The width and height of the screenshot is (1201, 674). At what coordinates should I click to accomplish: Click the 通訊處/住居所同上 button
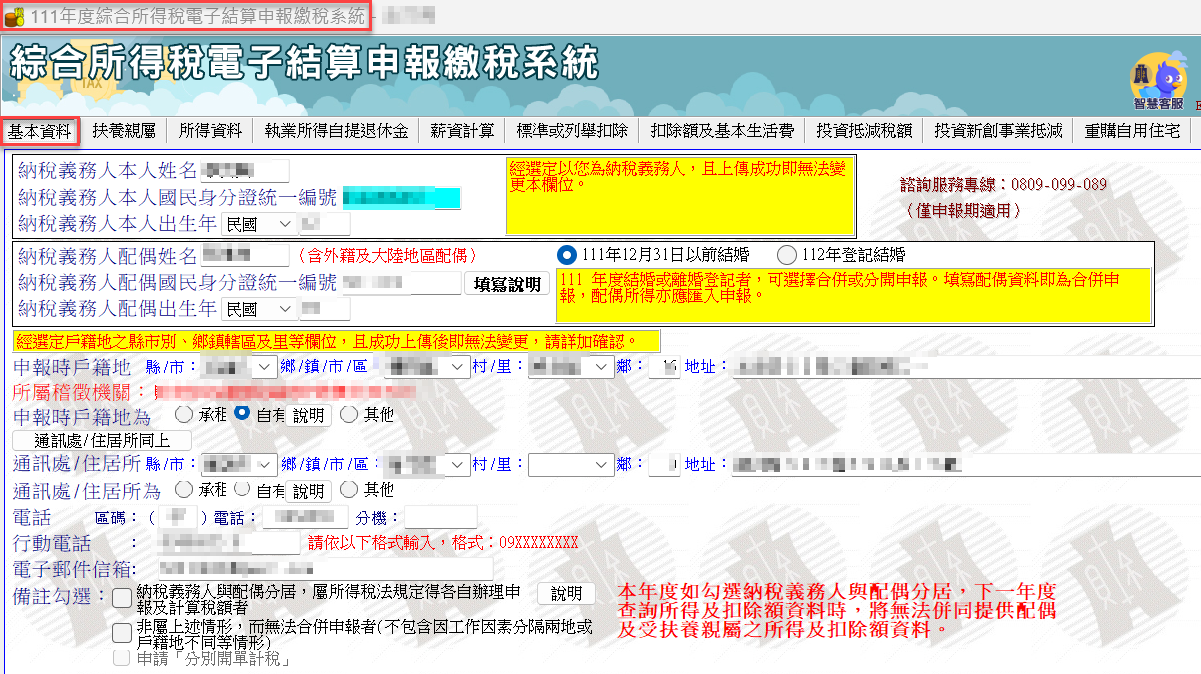102,440
